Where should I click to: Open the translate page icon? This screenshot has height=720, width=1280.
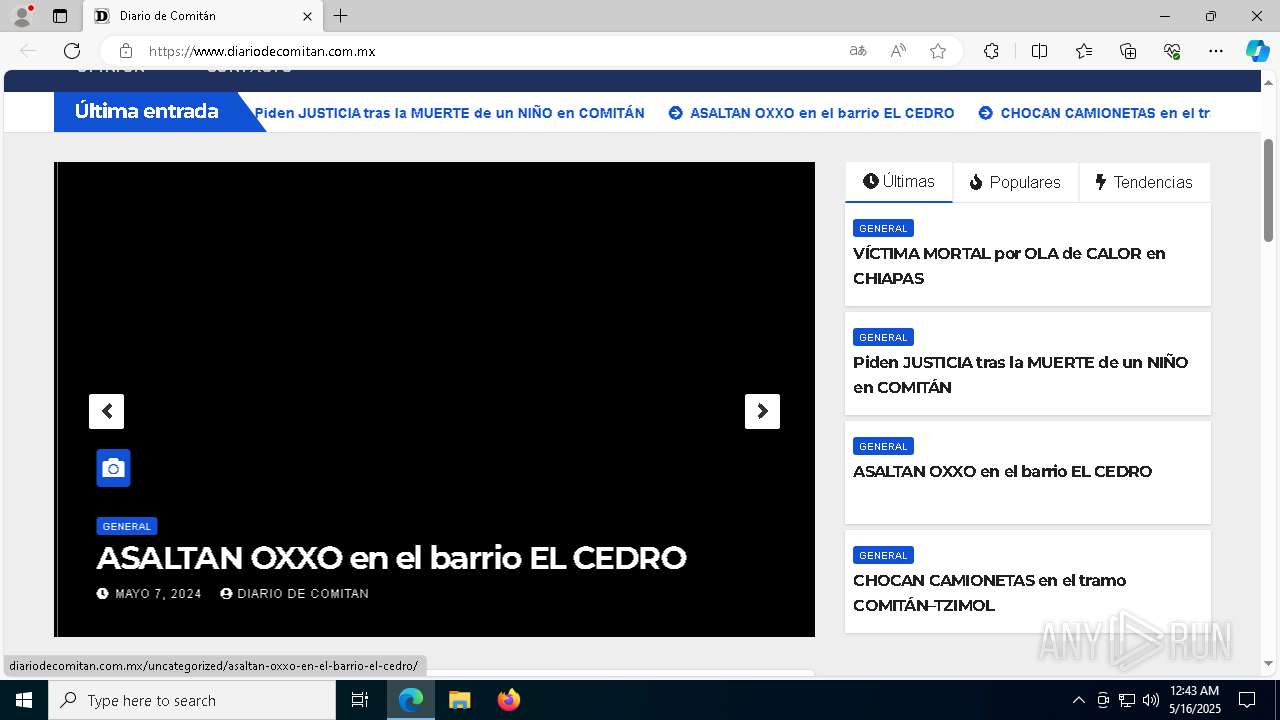(858, 51)
